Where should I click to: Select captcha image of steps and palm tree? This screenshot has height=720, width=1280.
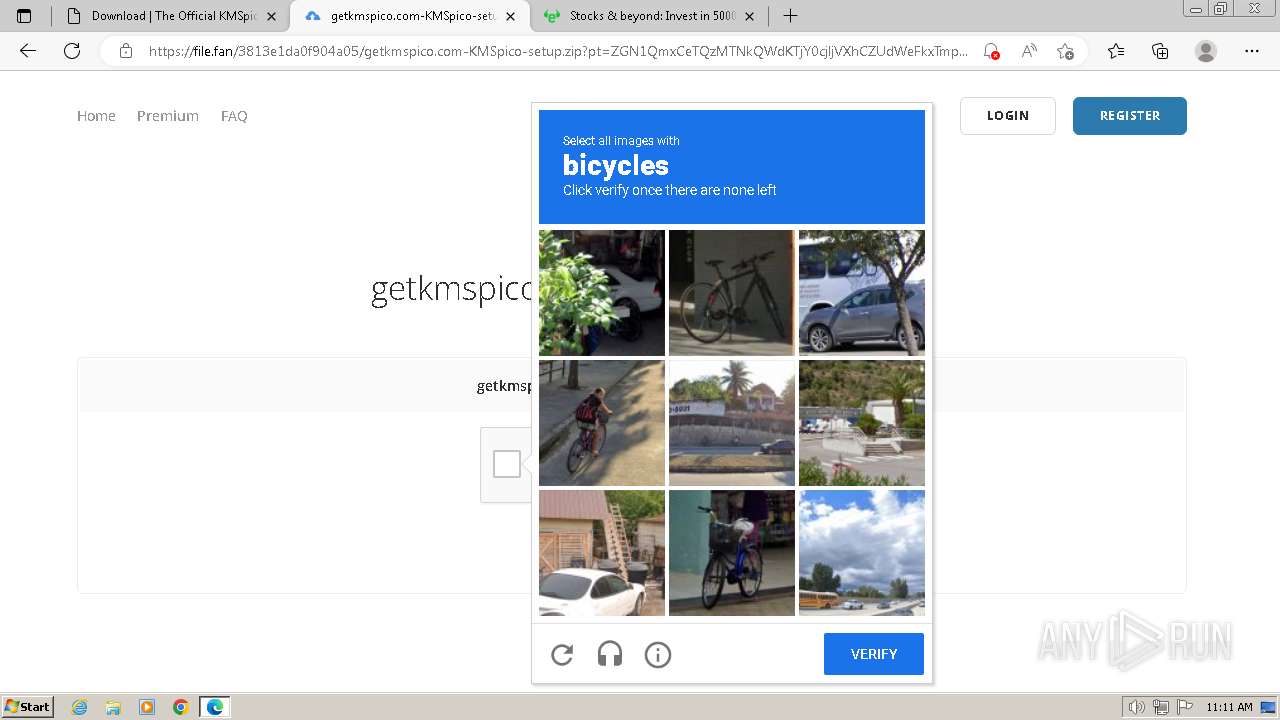tap(862, 423)
